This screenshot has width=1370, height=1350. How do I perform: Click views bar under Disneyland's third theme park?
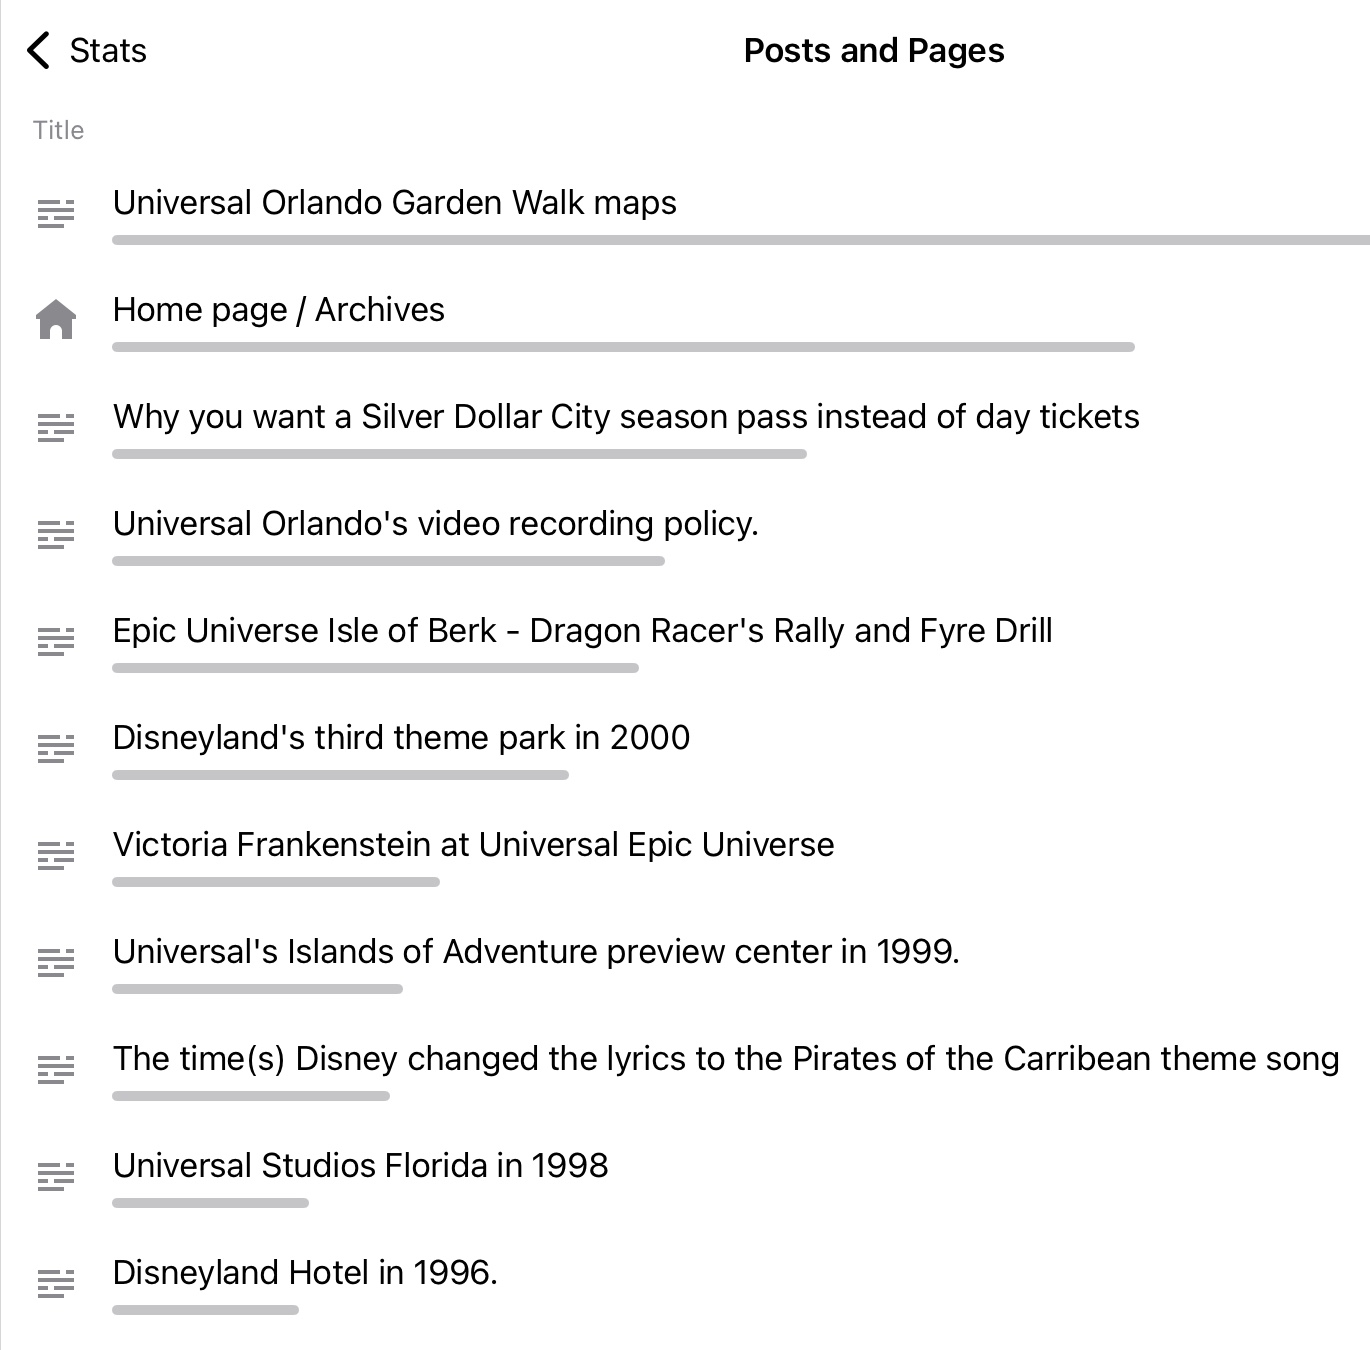[340, 775]
